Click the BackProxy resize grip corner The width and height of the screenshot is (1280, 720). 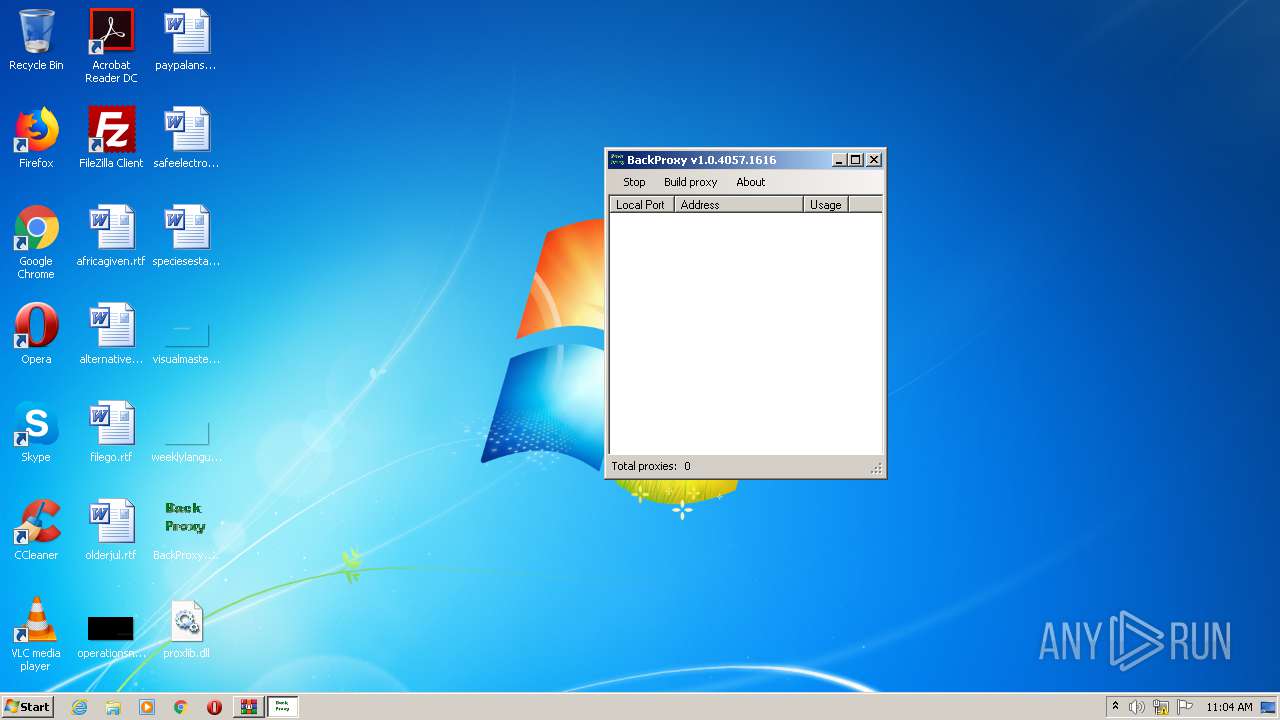[876, 468]
